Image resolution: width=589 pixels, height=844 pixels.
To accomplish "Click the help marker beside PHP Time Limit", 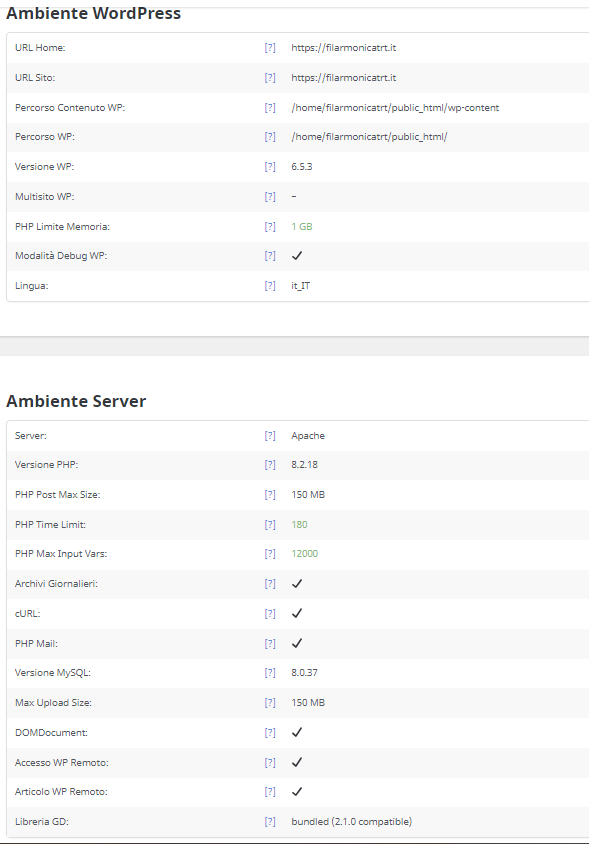I will [270, 524].
